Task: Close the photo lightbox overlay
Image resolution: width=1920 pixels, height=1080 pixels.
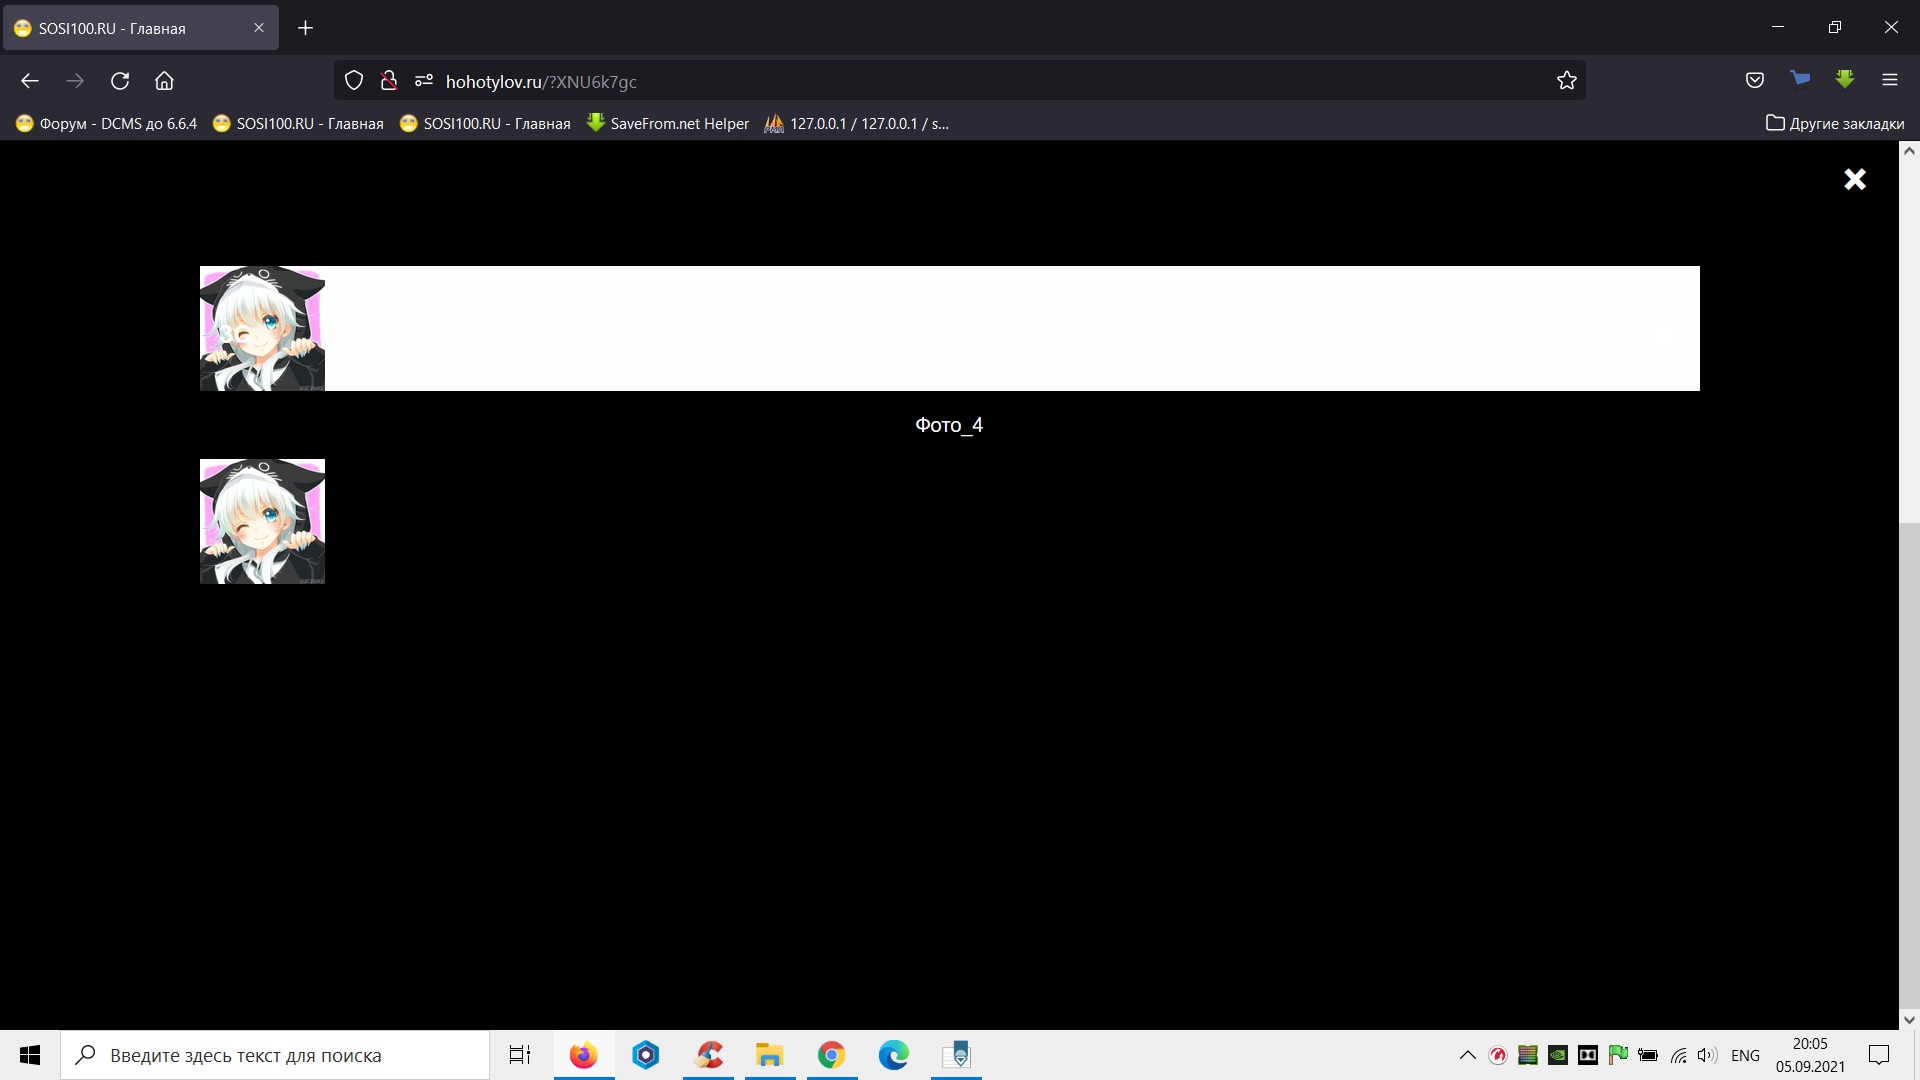Action: tap(1854, 179)
